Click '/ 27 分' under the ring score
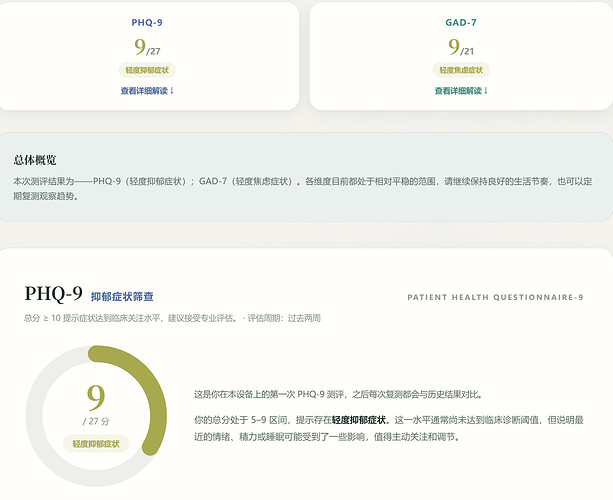 pos(96,421)
